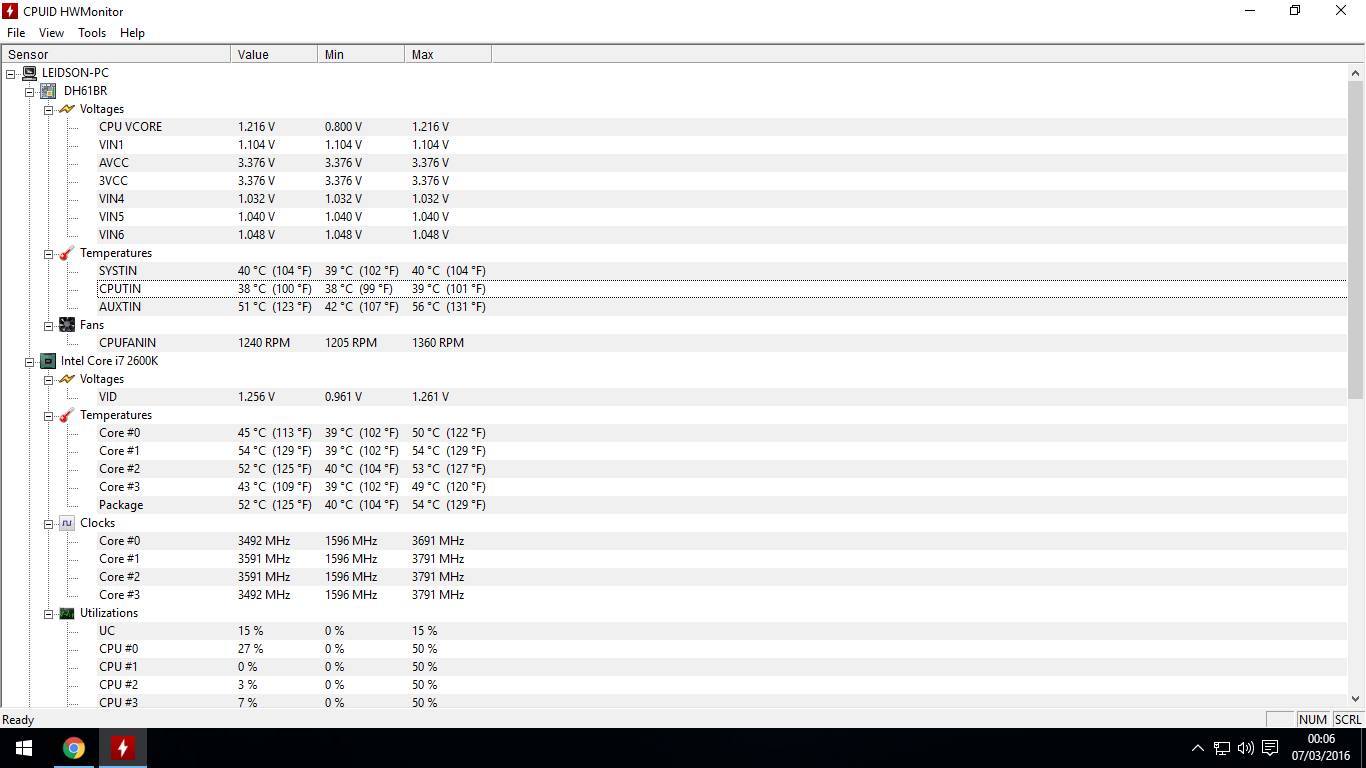This screenshot has height=768, width=1366.
Task: Open the Windows Start menu
Action: [24, 748]
